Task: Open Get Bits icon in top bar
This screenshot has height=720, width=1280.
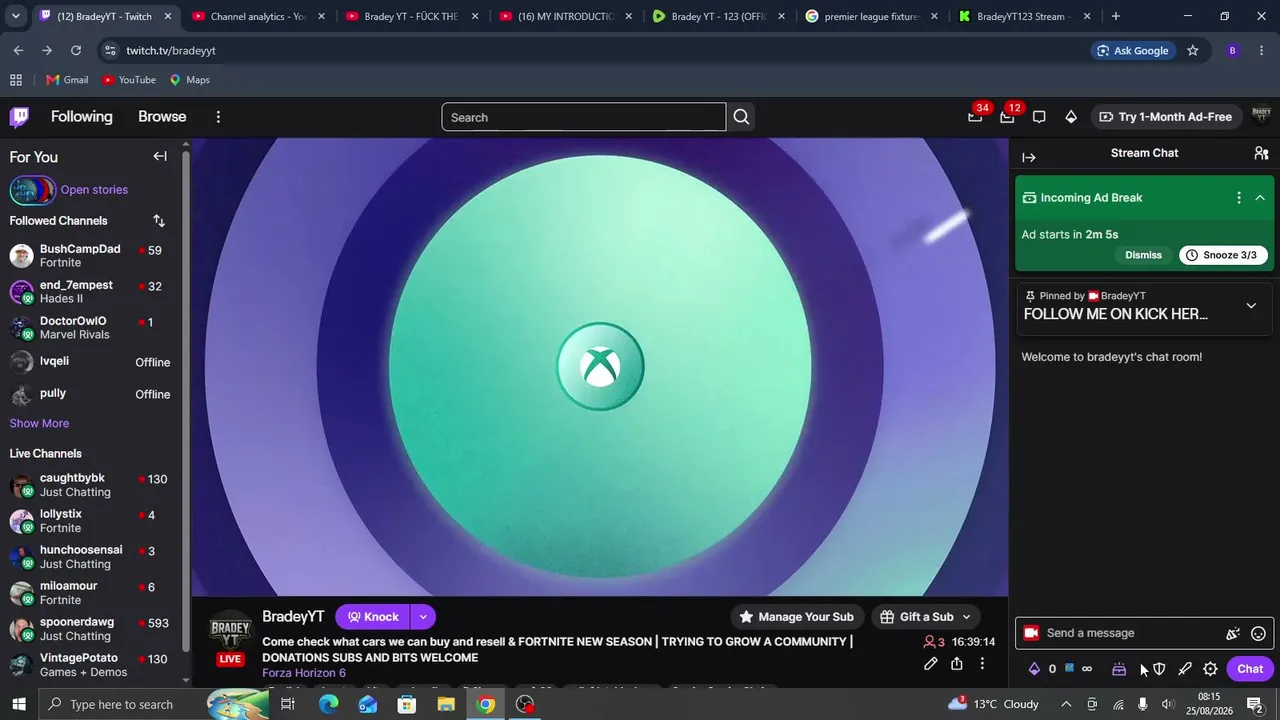Action: [x=1071, y=117]
